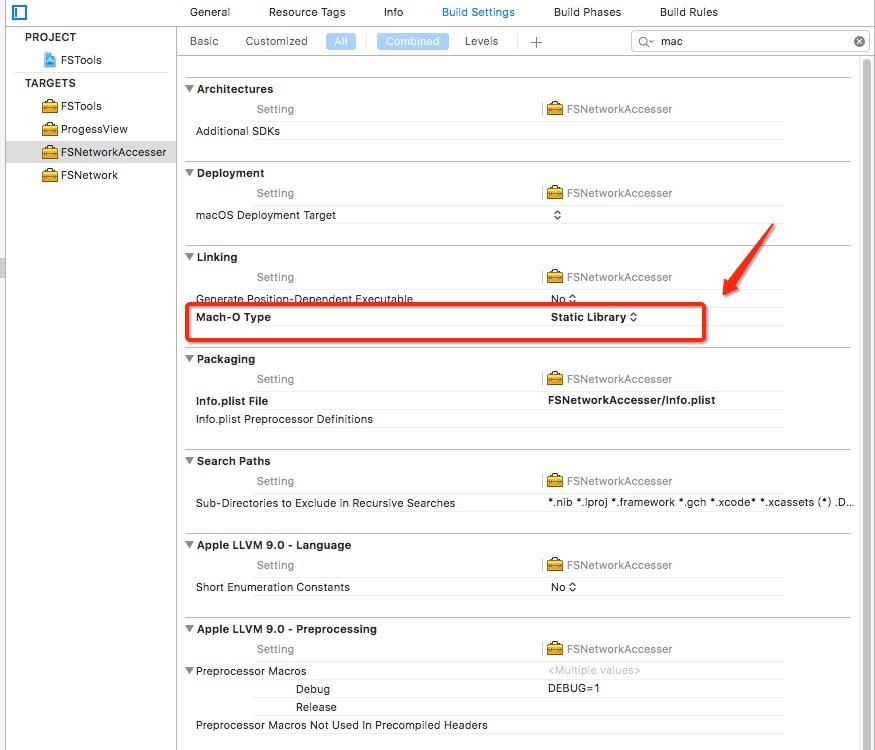Click the FSNetwork target icon
The height and width of the screenshot is (750, 875).
[x=49, y=175]
